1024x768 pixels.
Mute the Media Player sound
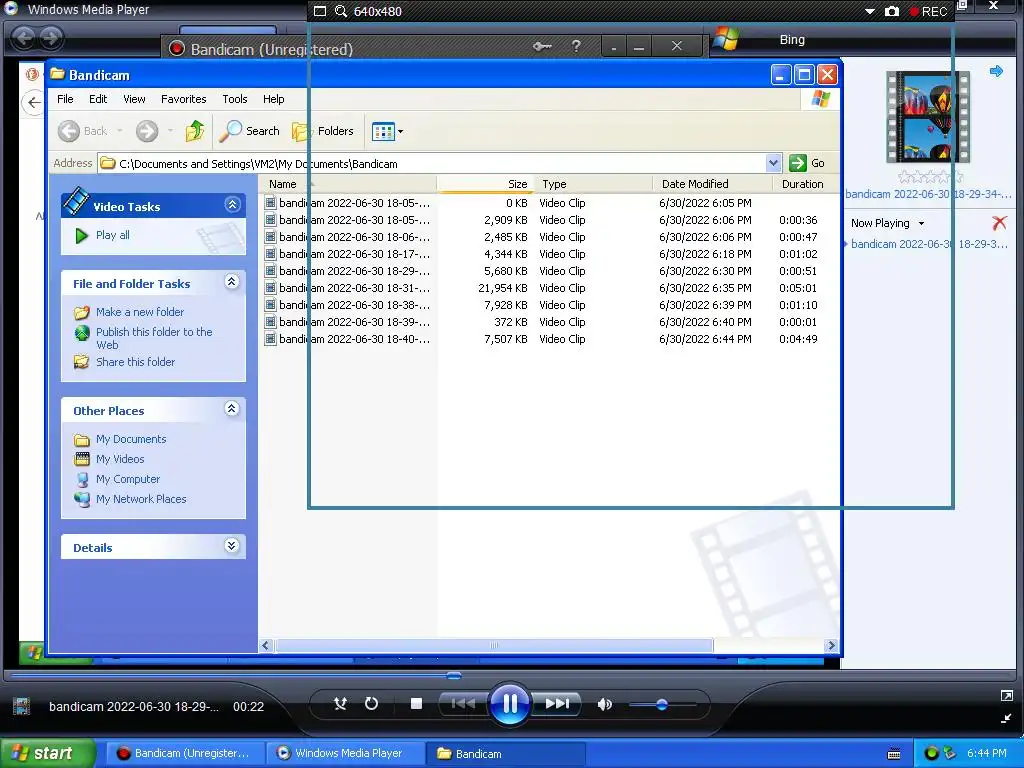605,704
